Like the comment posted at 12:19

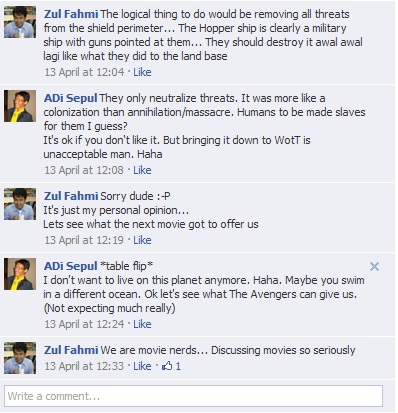pyautogui.click(x=142, y=240)
